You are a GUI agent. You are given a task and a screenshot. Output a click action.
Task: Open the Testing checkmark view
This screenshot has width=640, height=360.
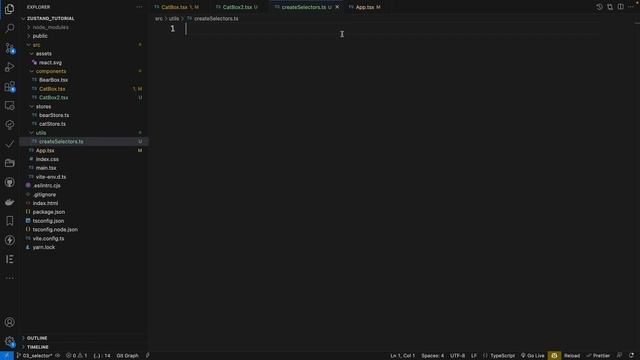[x=9, y=144]
